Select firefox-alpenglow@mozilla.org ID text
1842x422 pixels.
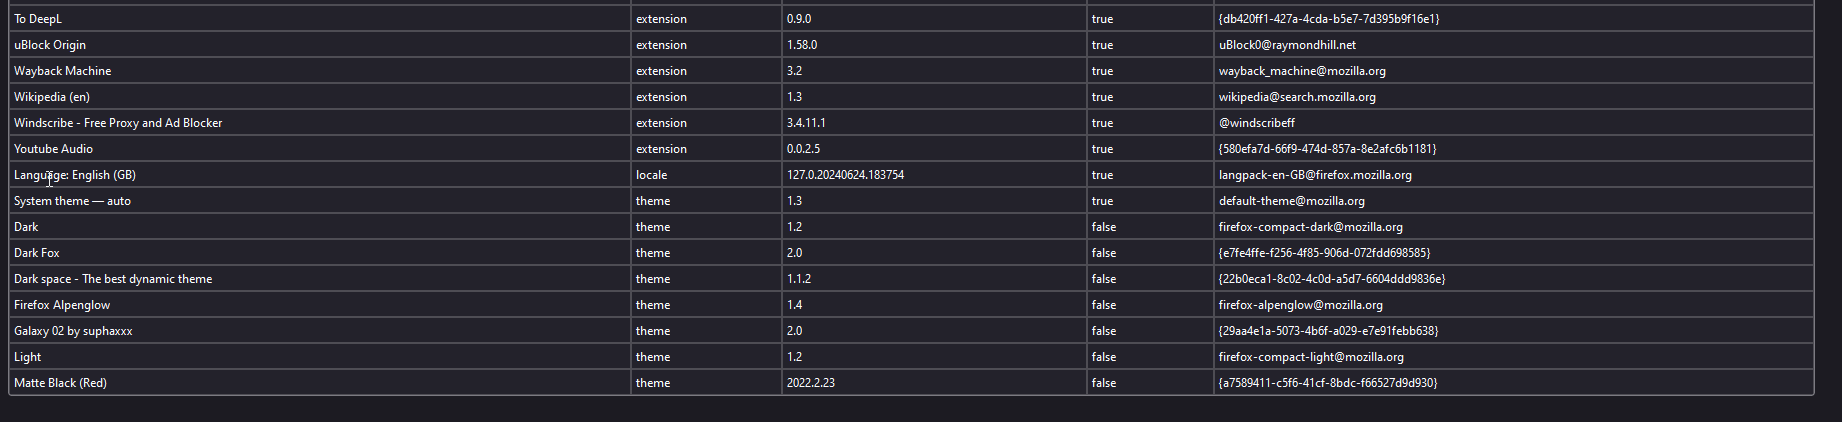pos(1300,305)
